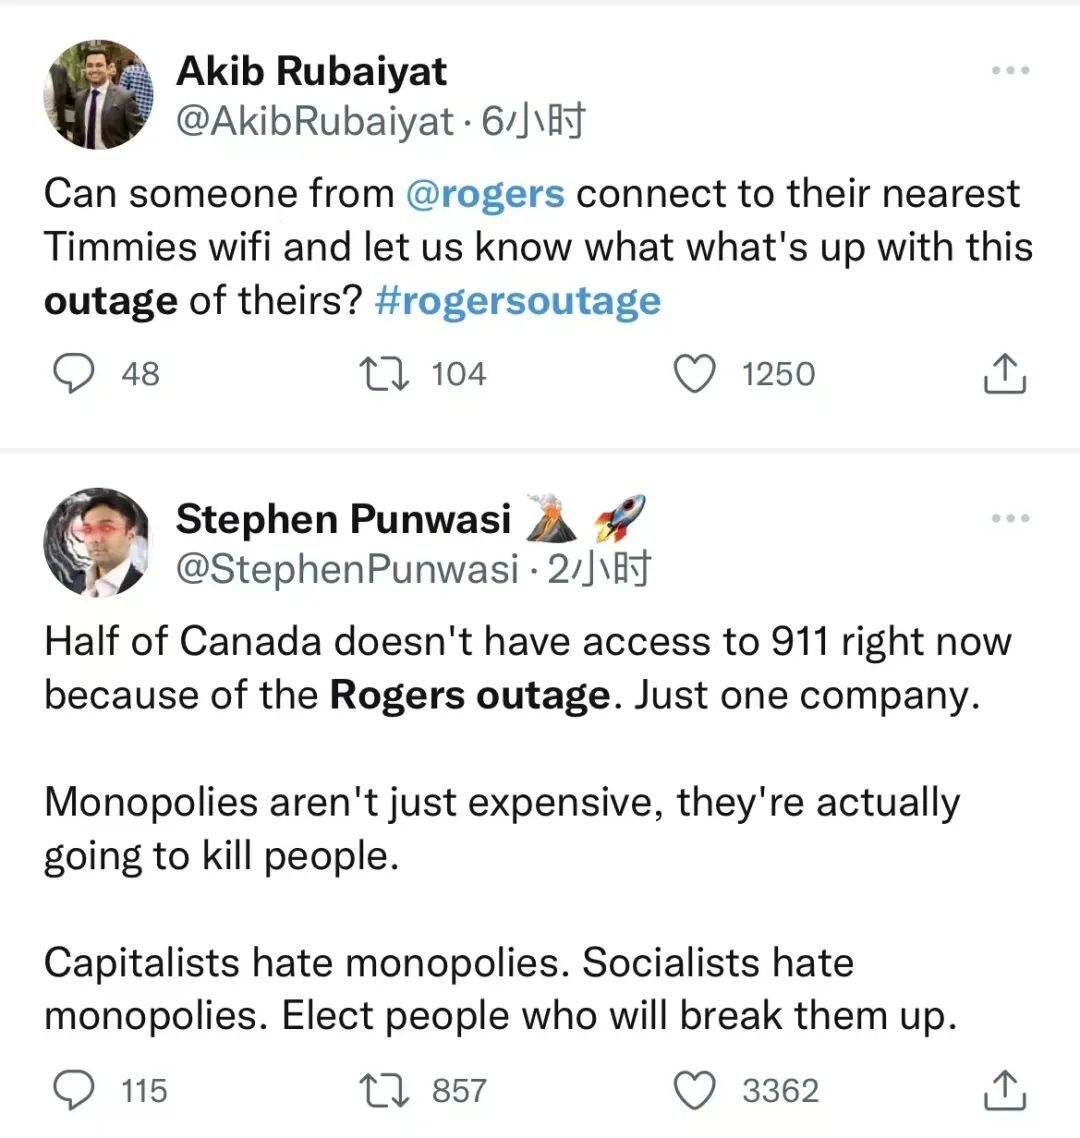The image size is (1080, 1138).
Task: Retweet Stephen Punwasi's monopolies tweet
Action: [385, 1091]
